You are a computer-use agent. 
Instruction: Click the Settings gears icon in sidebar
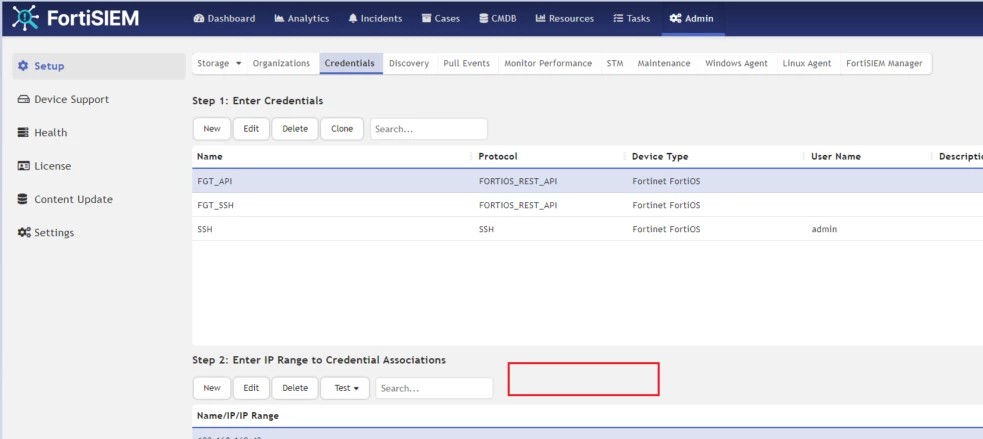coord(24,232)
